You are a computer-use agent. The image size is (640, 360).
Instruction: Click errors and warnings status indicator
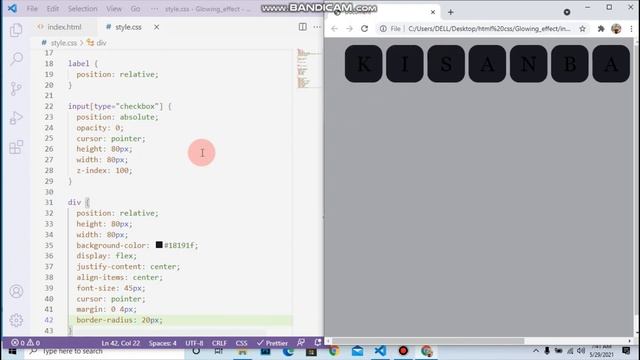(26, 343)
